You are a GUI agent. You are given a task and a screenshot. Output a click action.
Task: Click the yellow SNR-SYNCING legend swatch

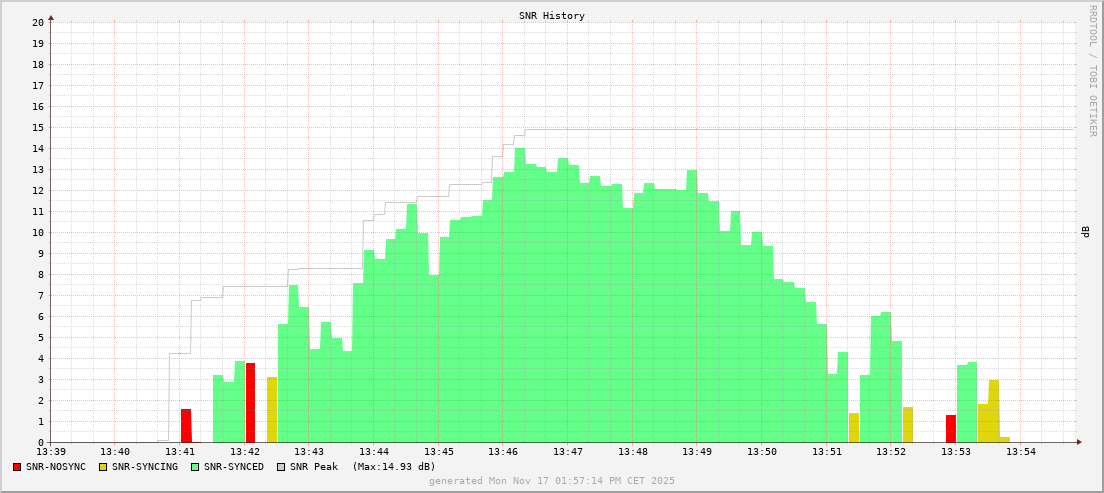[x=102, y=467]
